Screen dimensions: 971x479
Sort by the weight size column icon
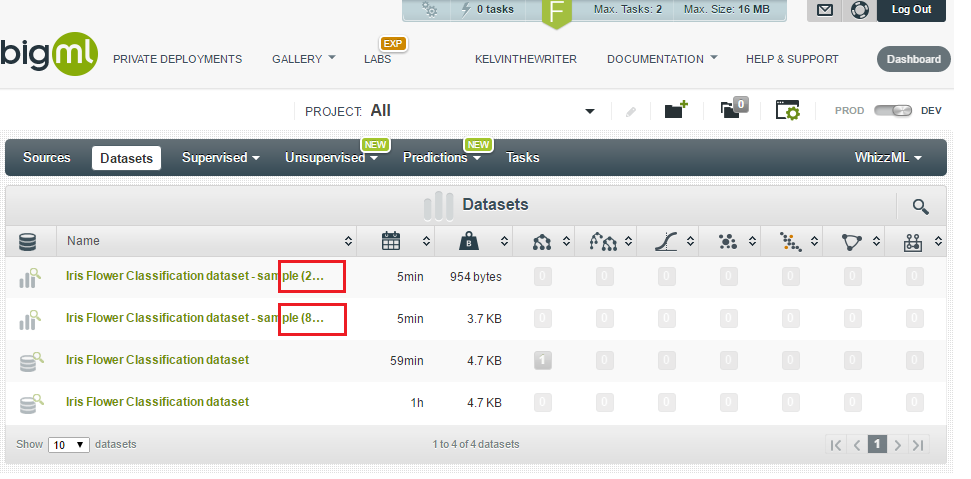tap(469, 241)
